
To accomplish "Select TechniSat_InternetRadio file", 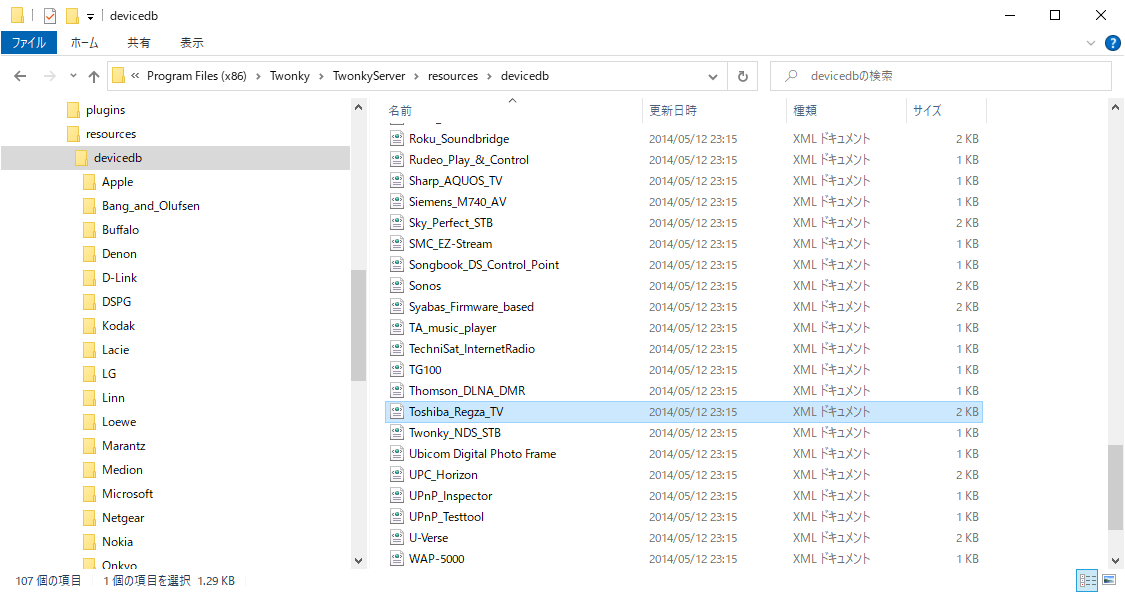I will 472,348.
